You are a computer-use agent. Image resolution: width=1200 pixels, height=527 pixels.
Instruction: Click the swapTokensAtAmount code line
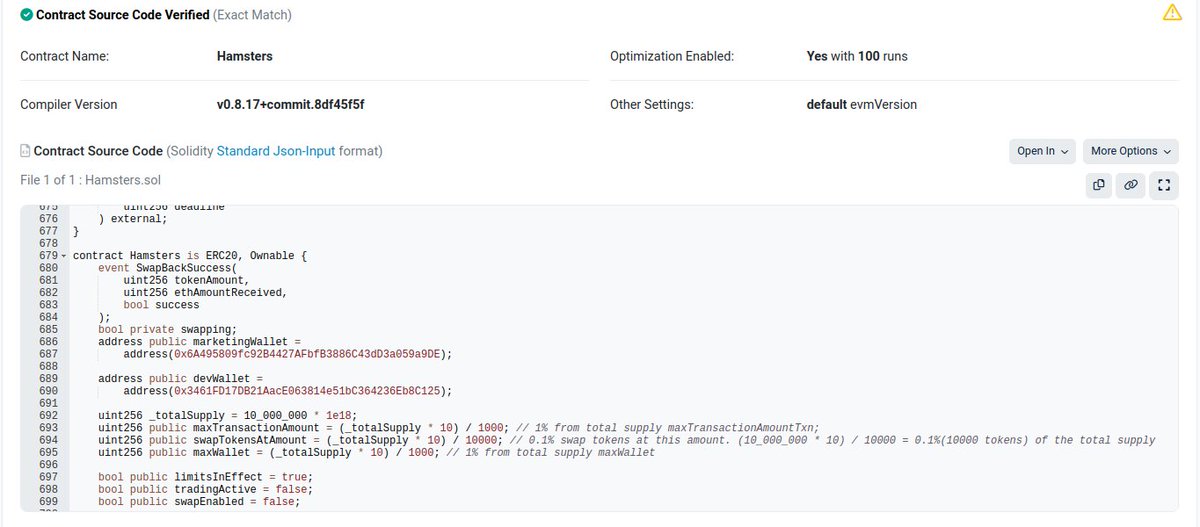click(x=626, y=440)
